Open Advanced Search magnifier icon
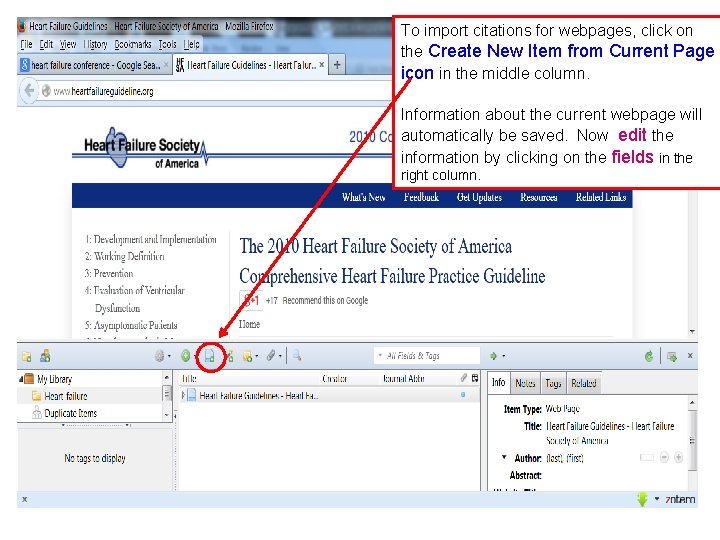This screenshot has height=540, width=720. [297, 355]
